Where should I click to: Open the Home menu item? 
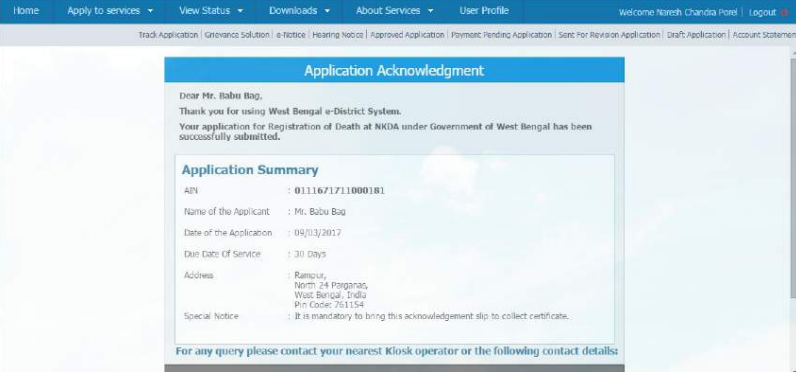coord(26,11)
